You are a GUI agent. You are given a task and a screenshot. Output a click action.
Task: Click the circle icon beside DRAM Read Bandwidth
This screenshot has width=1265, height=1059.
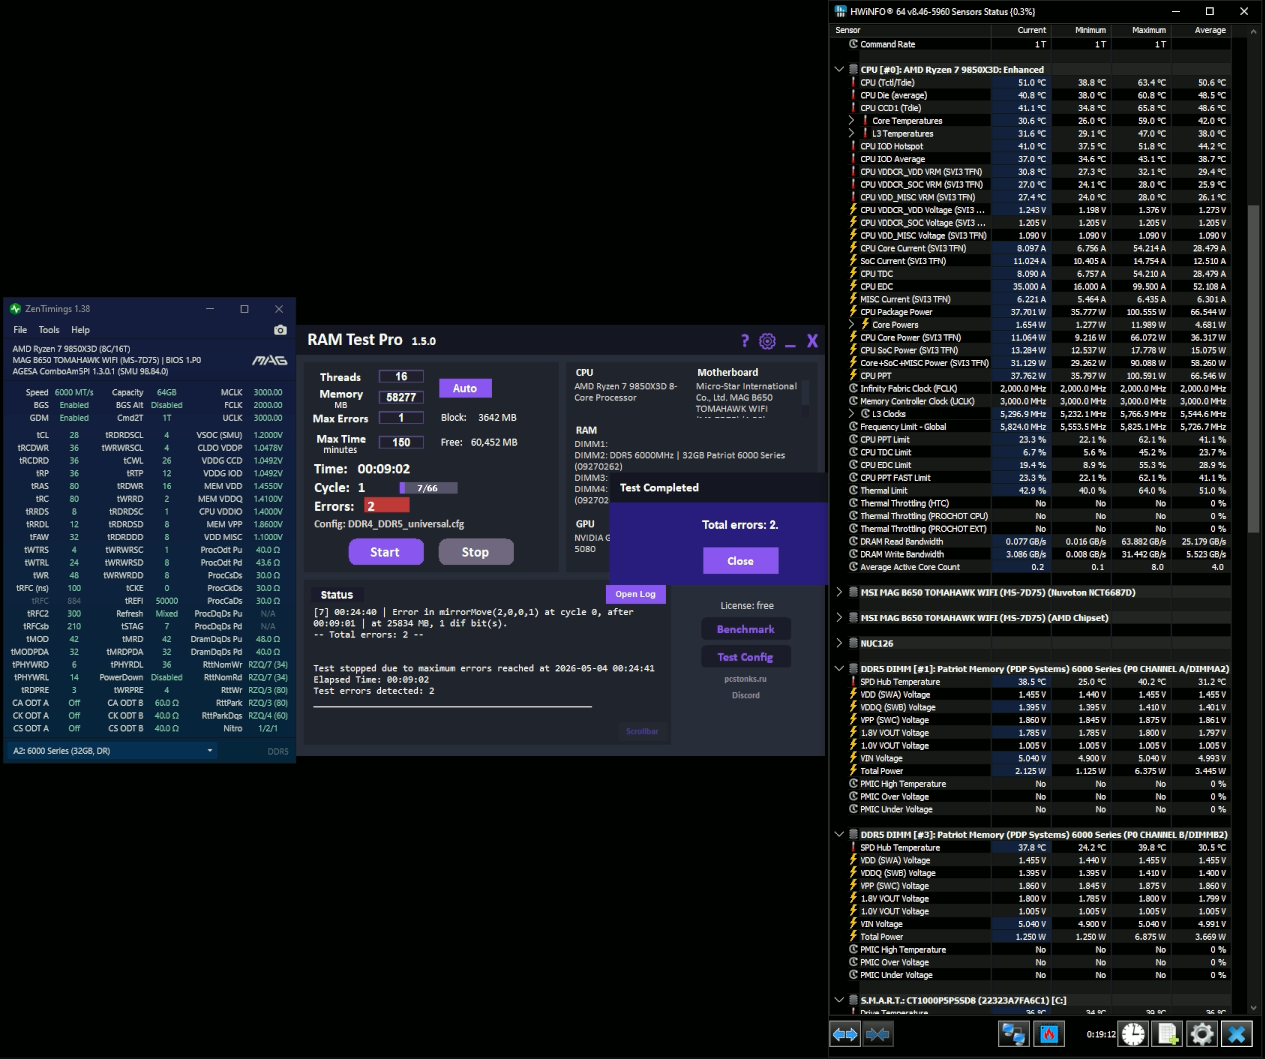pos(853,541)
